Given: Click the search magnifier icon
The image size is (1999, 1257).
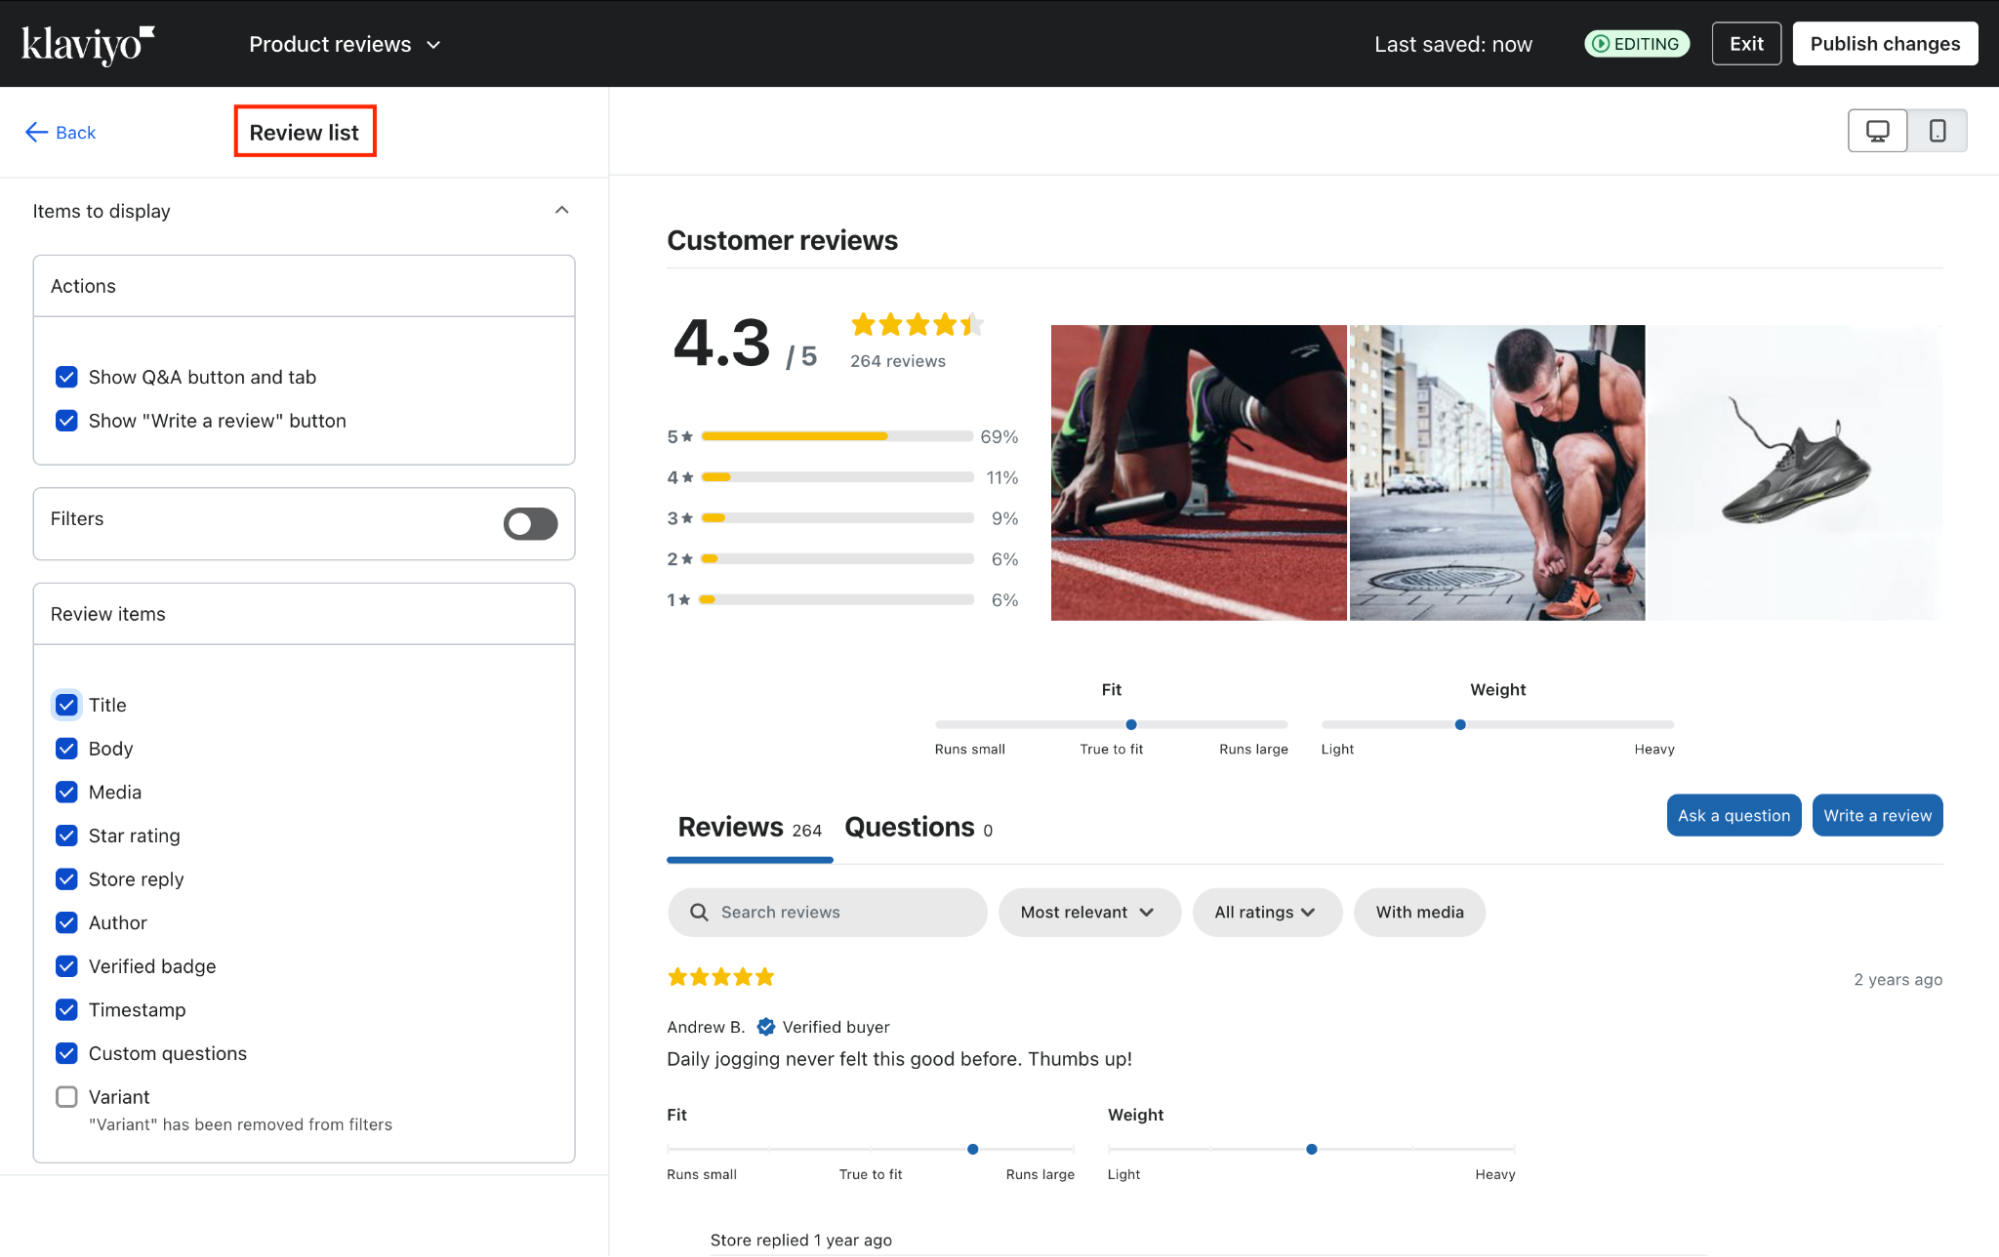Looking at the screenshot, I should 699,912.
